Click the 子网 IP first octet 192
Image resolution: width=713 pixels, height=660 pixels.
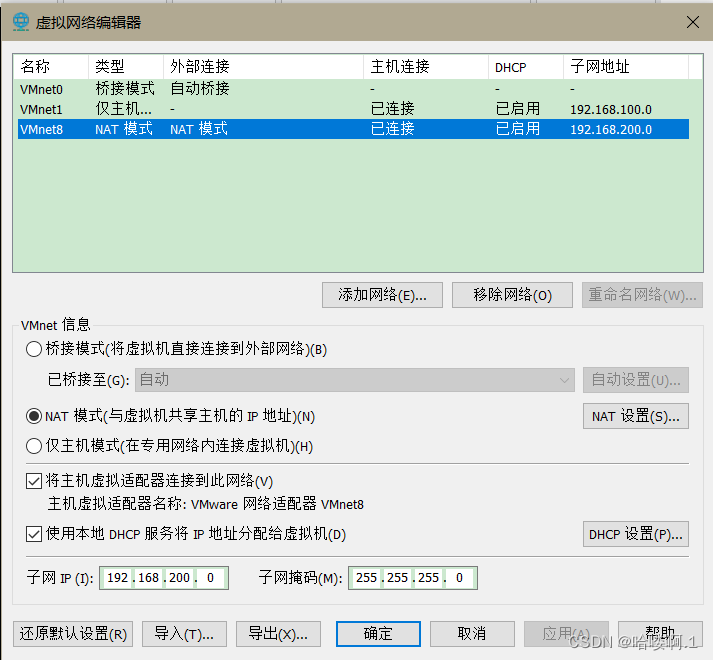coord(117,578)
